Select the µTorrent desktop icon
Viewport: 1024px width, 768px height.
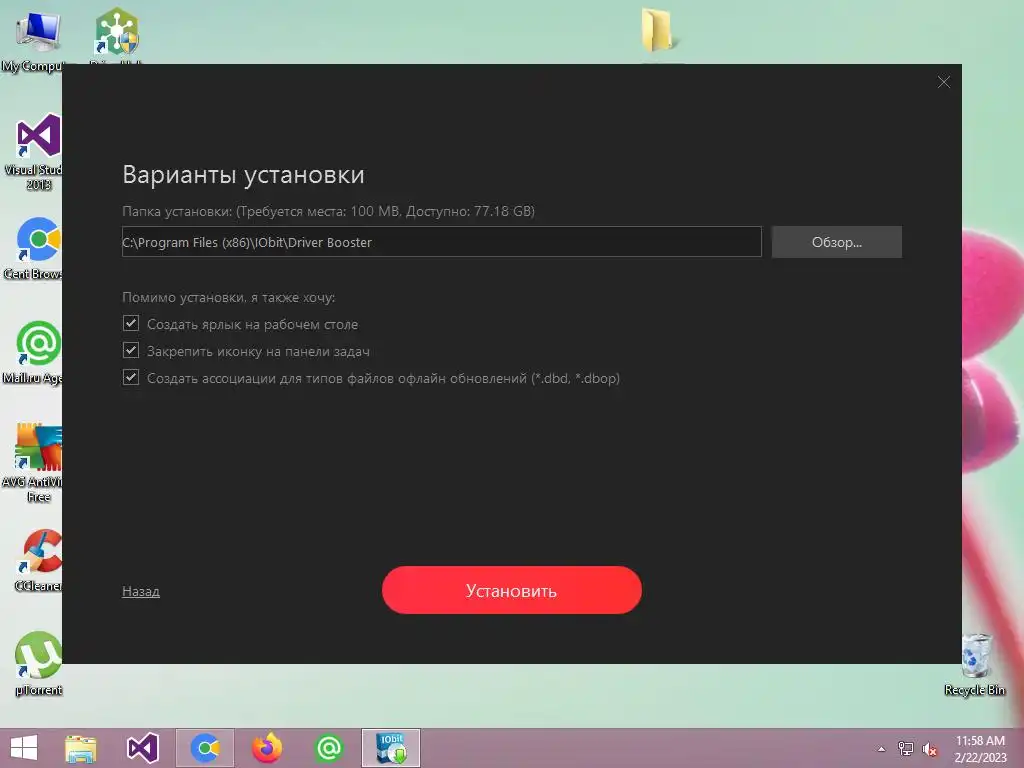click(38, 664)
